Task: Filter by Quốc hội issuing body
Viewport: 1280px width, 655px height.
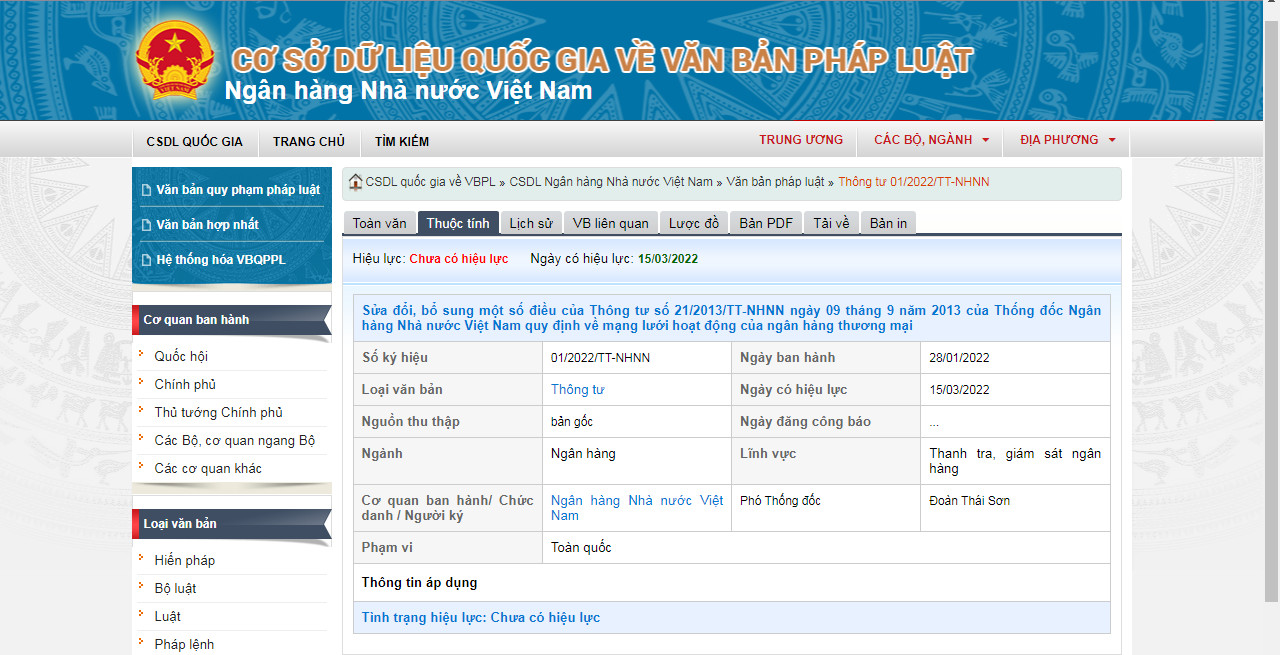Action: [x=181, y=357]
